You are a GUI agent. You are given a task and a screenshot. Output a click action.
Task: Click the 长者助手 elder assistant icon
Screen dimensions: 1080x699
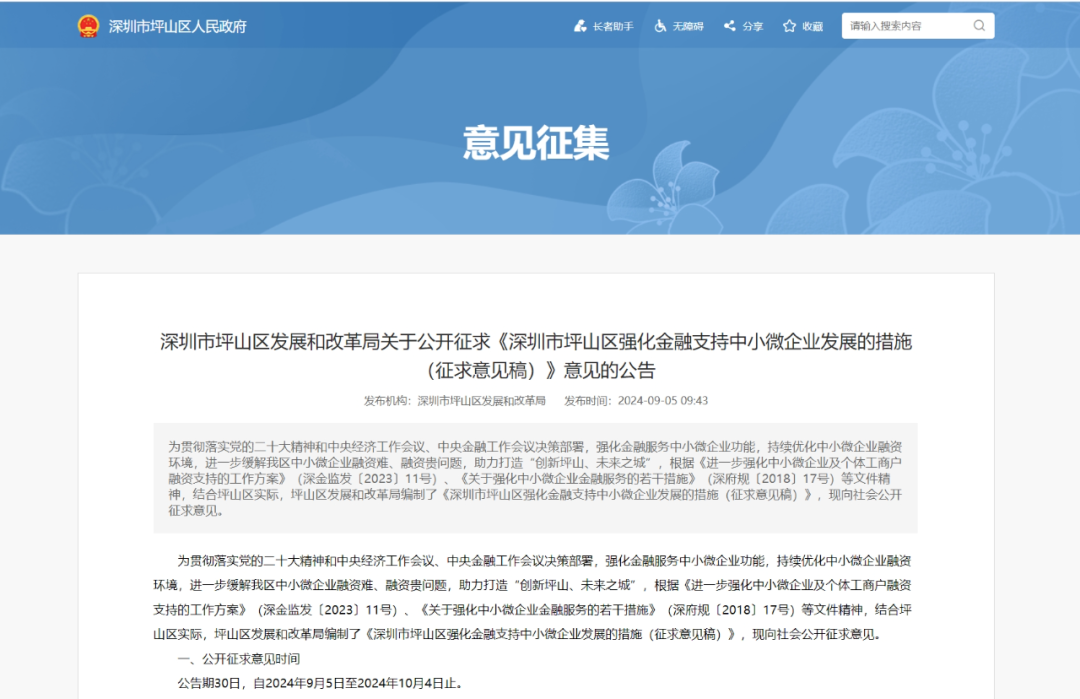coord(580,26)
